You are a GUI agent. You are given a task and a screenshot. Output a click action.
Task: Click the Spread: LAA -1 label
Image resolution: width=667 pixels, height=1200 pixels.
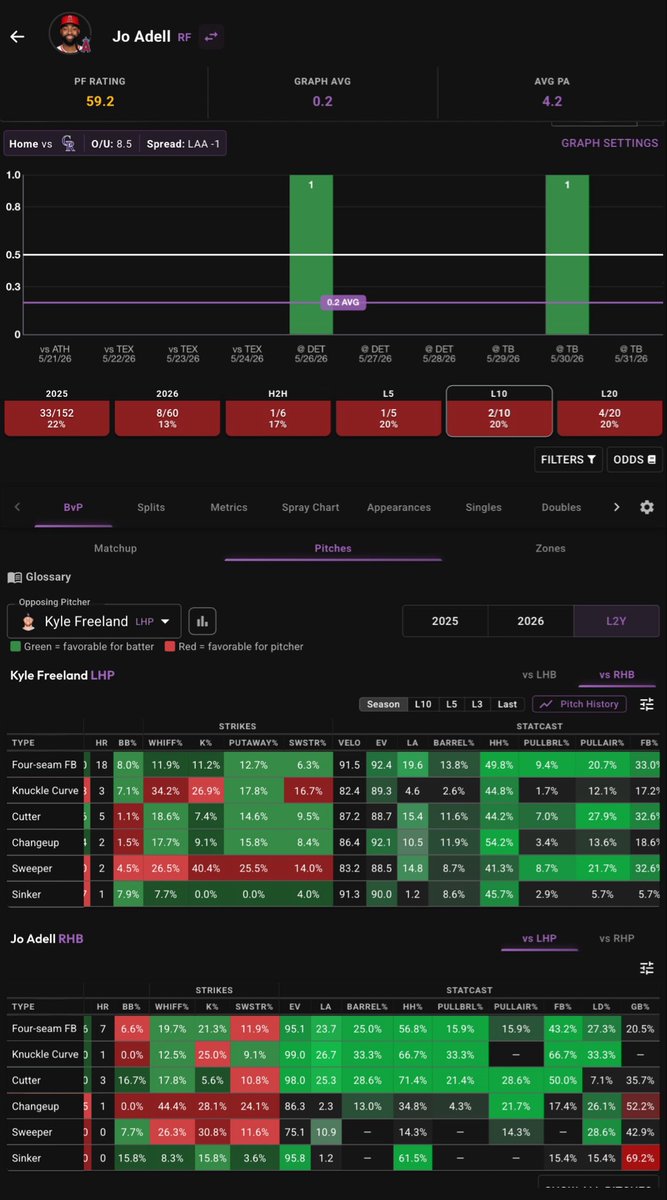[184, 144]
